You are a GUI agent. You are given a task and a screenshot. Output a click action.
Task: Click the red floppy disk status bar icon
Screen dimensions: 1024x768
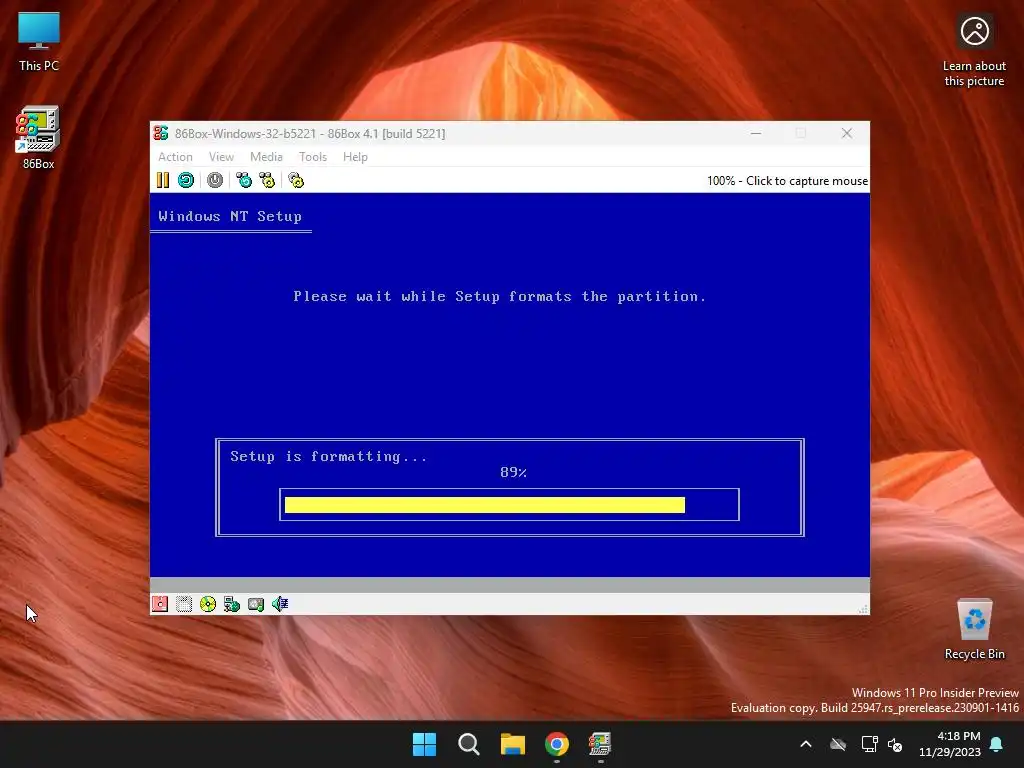click(160, 604)
